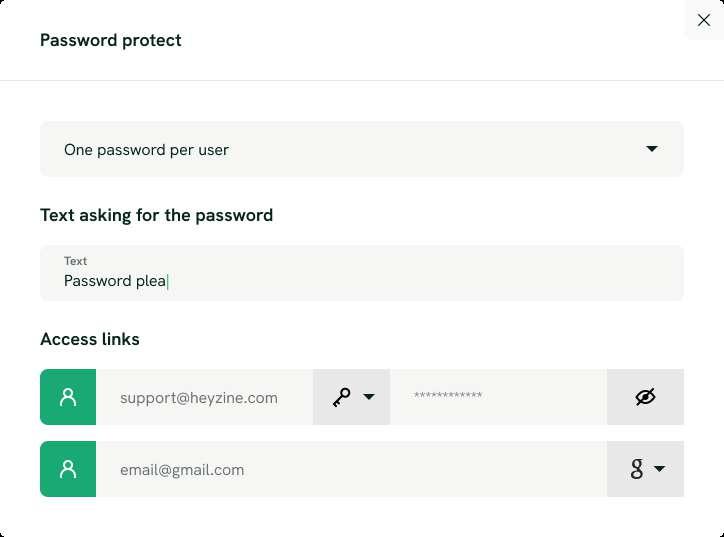Click the word "Password" in the text field
Image resolution: width=724 pixels, height=537 pixels.
pos(97,281)
